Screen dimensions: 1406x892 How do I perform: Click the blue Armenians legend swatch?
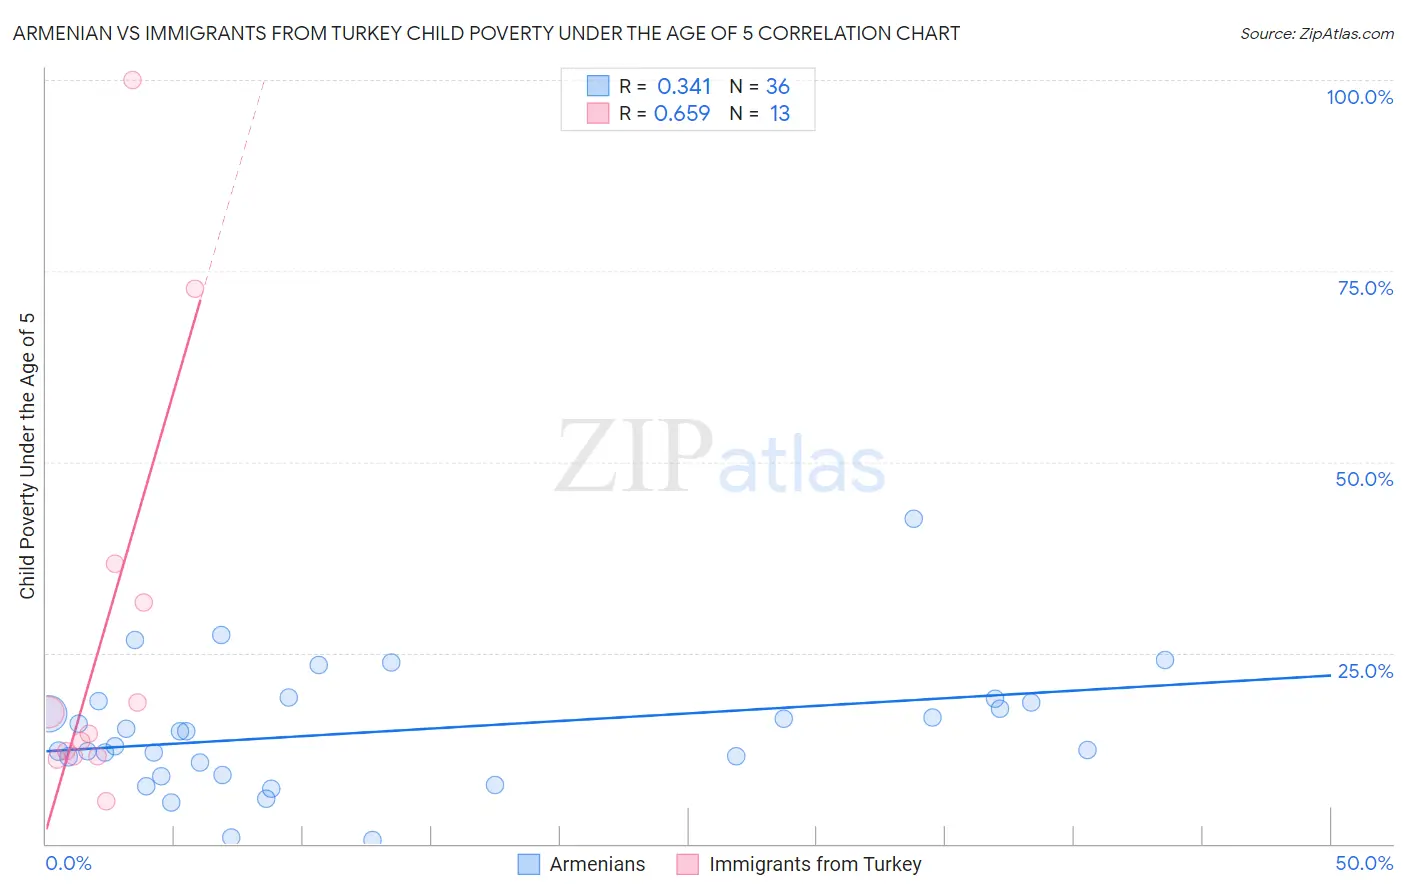pyautogui.click(x=529, y=864)
